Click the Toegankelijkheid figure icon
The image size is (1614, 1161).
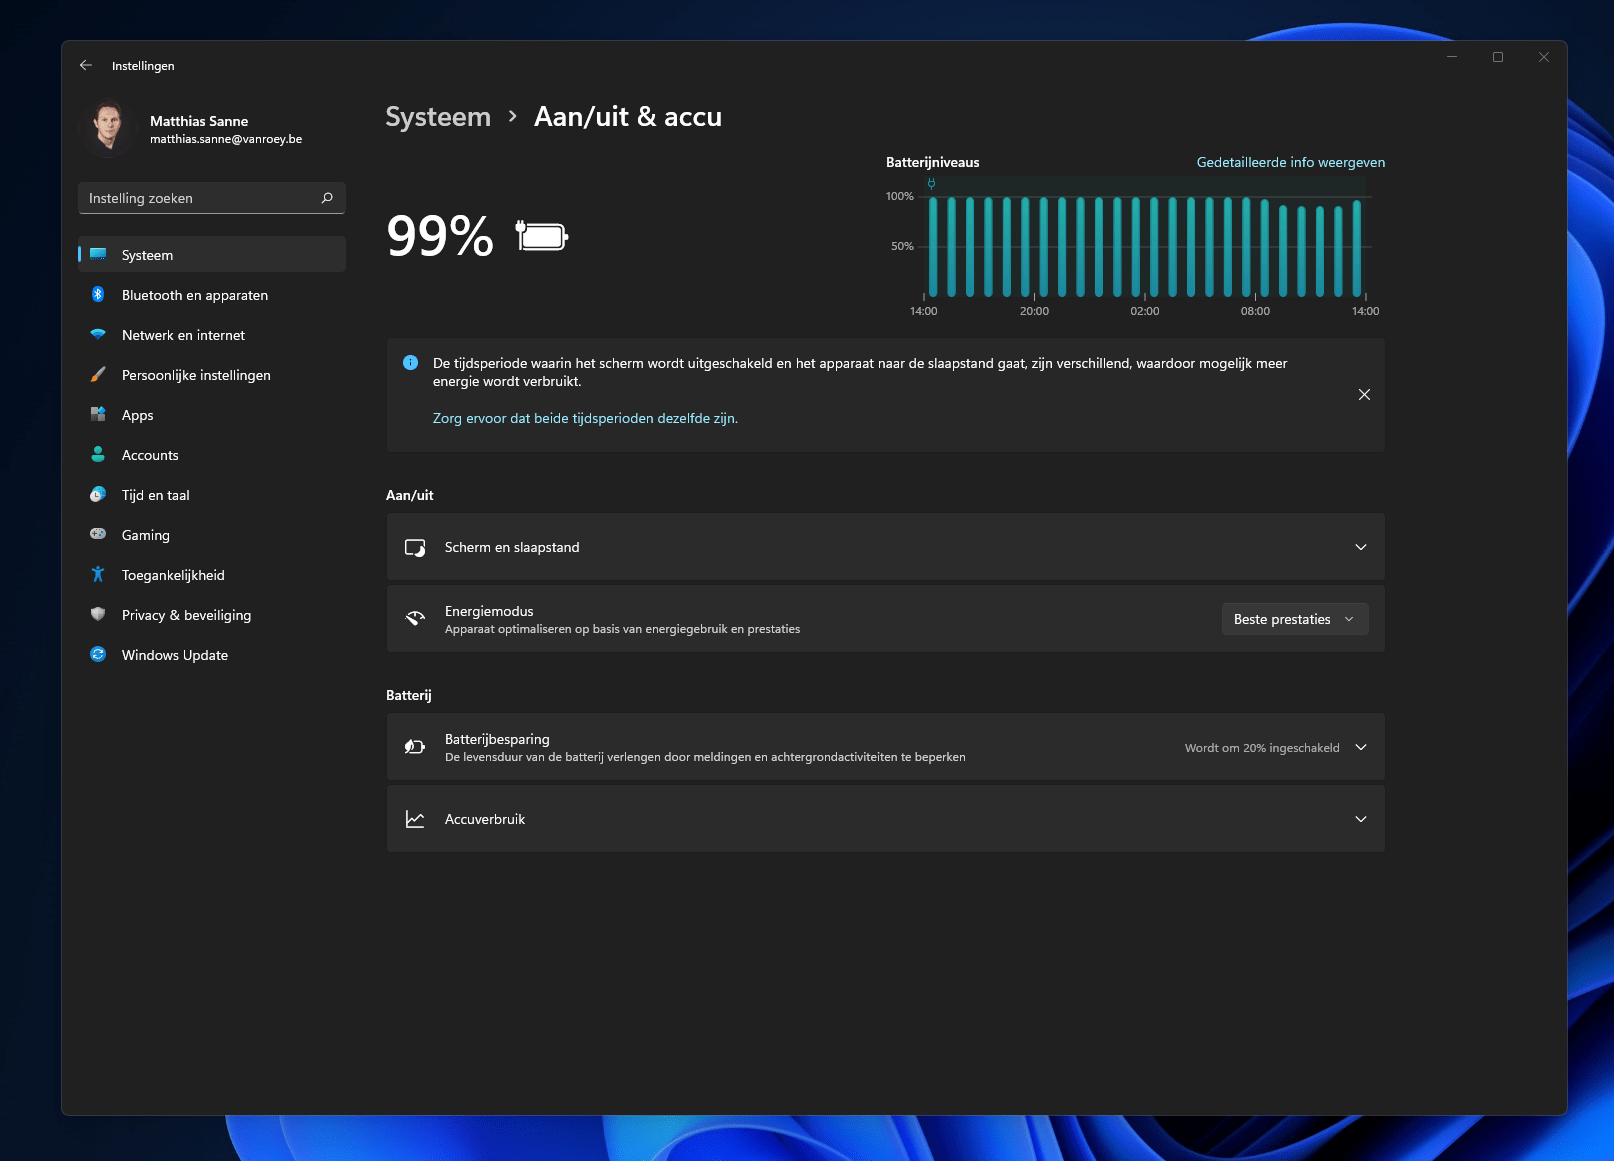[98, 574]
